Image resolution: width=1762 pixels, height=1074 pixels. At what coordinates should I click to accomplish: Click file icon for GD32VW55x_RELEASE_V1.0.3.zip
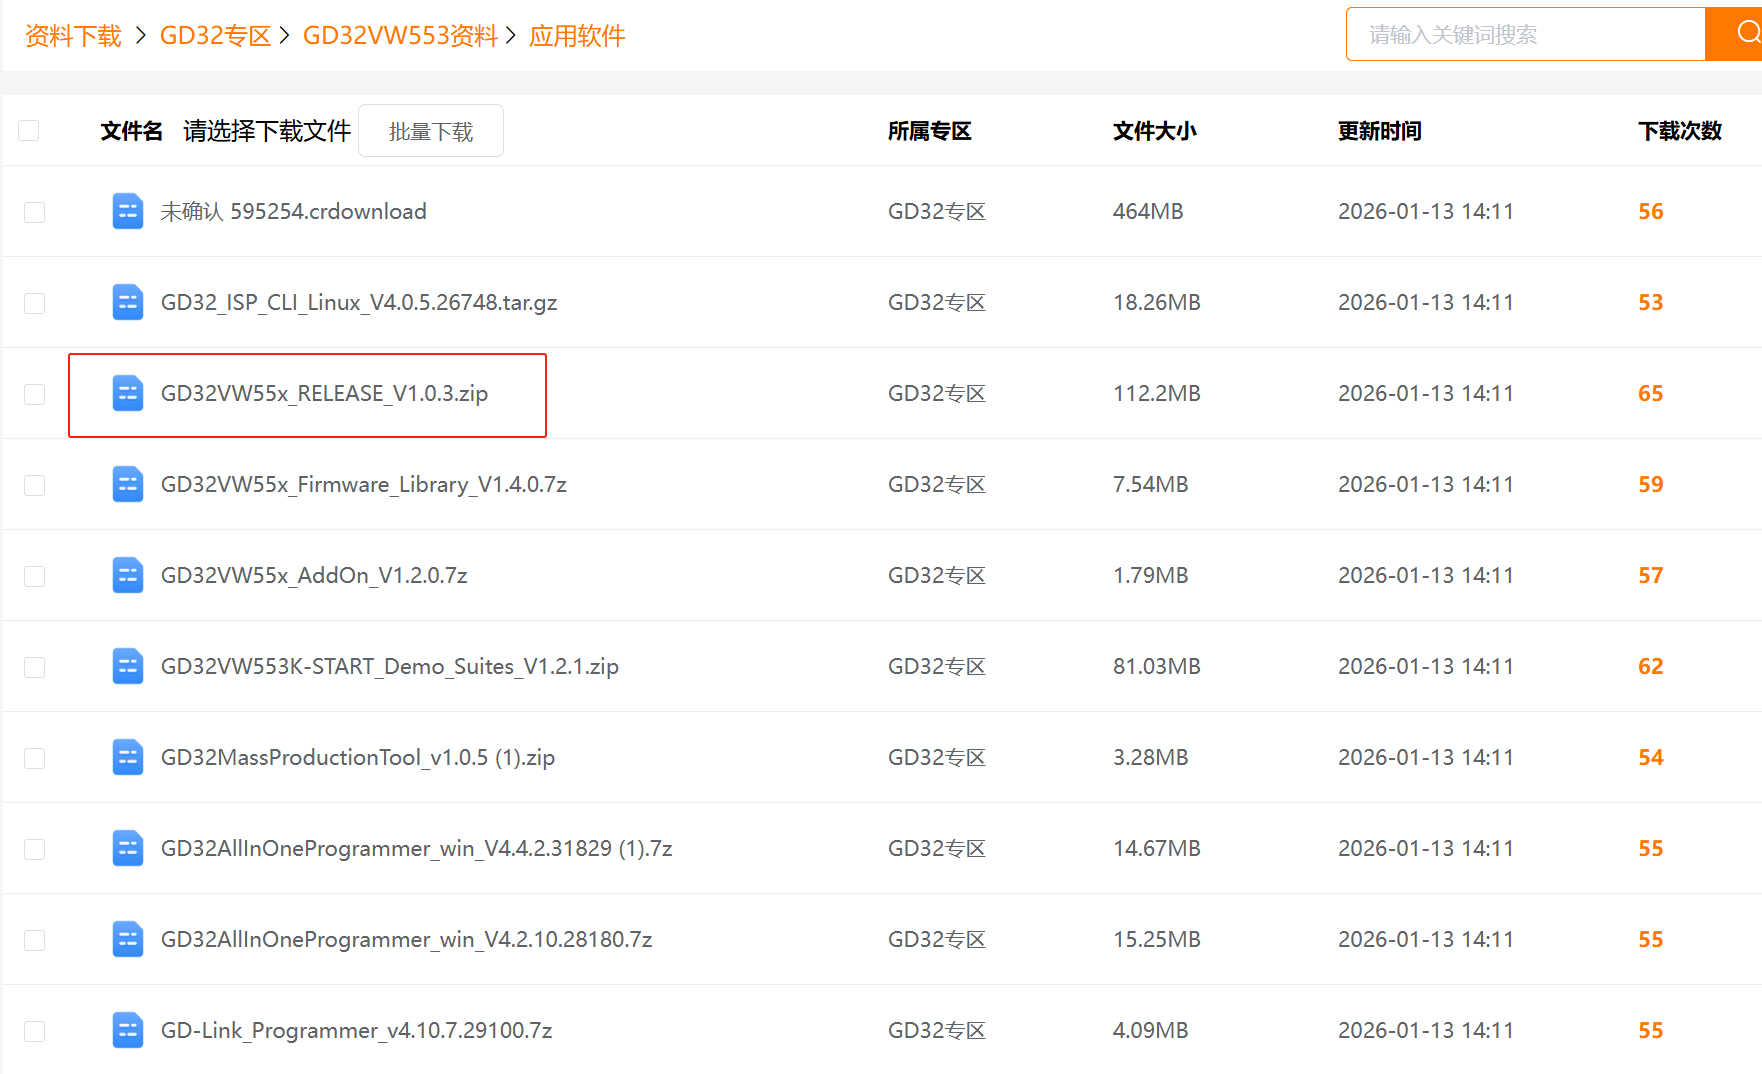click(x=128, y=393)
